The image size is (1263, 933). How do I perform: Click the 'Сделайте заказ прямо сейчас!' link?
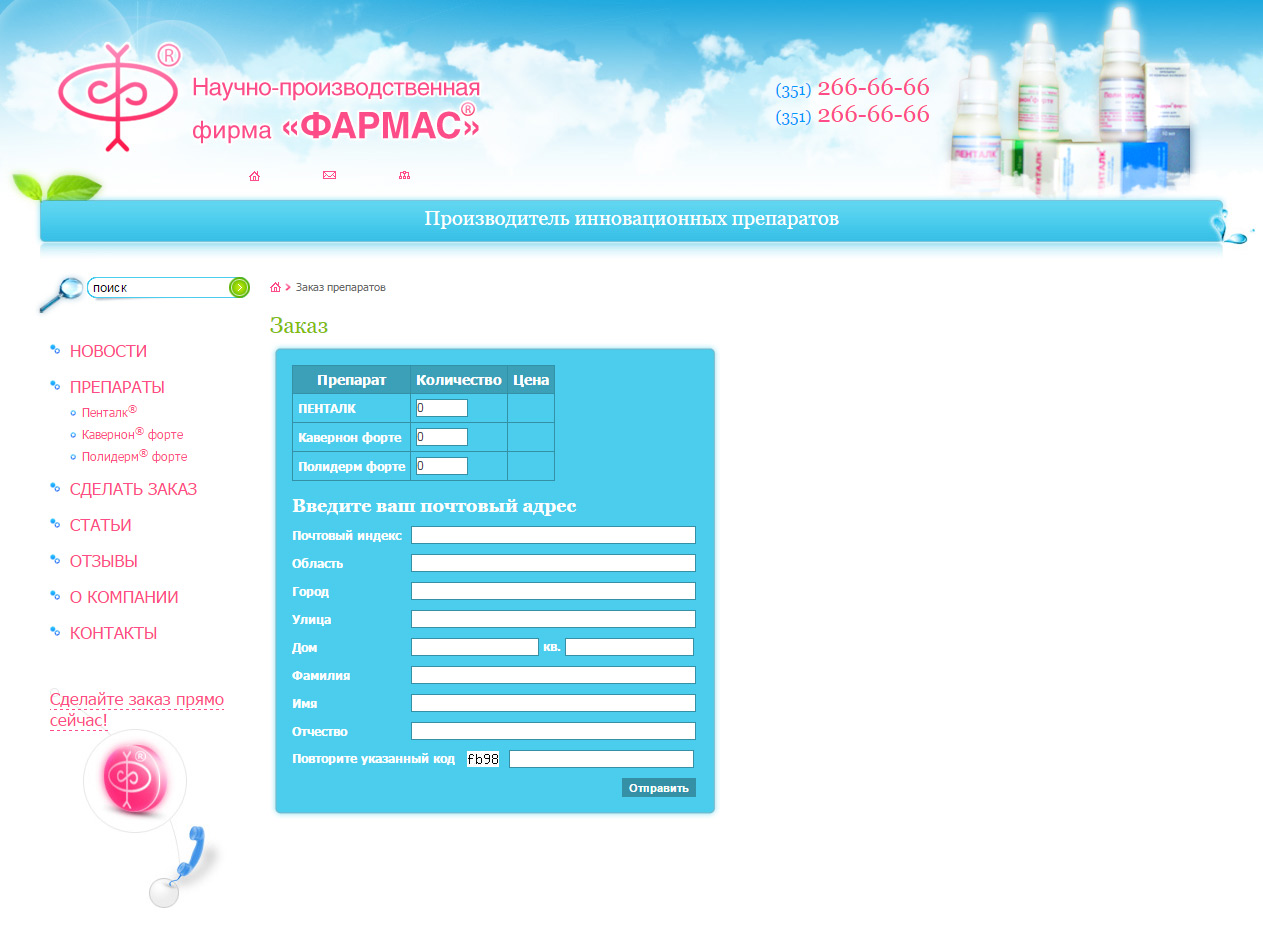coord(137,710)
